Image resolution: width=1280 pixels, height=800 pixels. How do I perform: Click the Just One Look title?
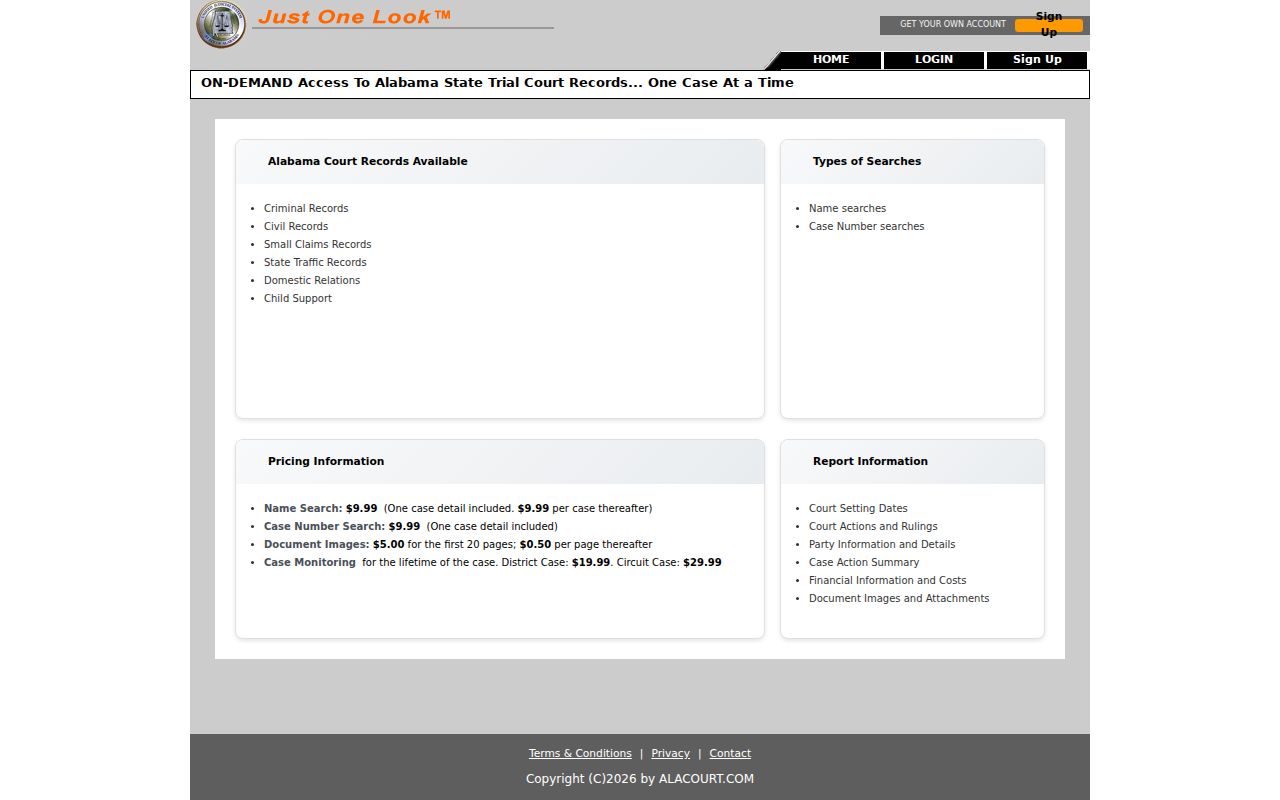point(355,16)
